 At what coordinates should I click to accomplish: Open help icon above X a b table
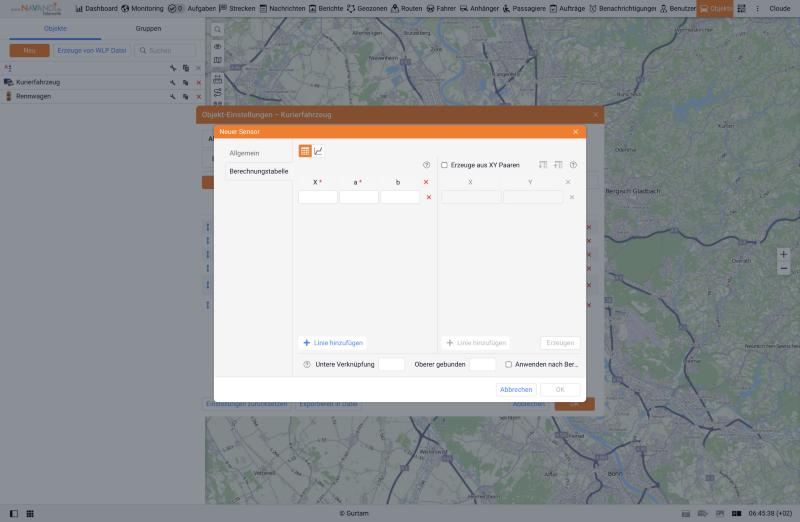pos(427,165)
